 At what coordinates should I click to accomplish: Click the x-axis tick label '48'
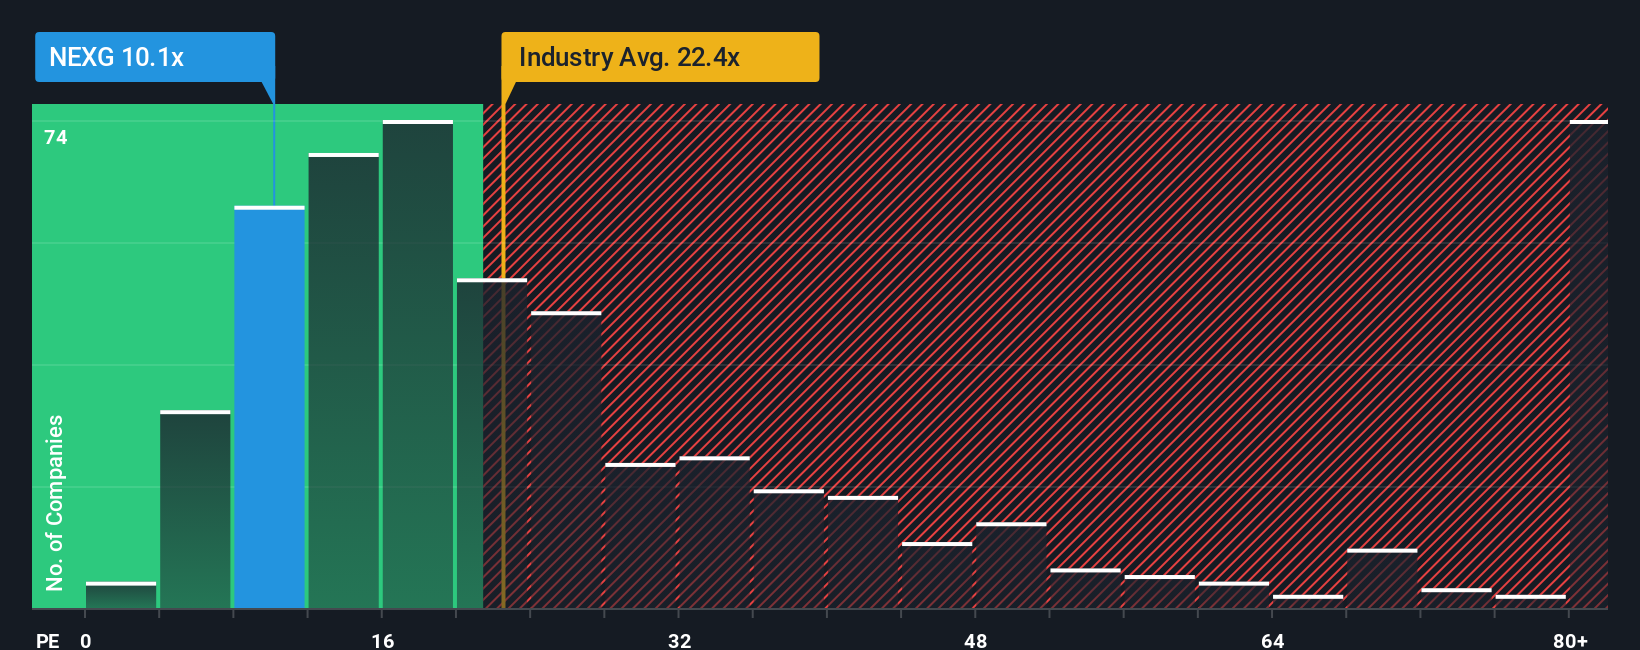point(976,640)
